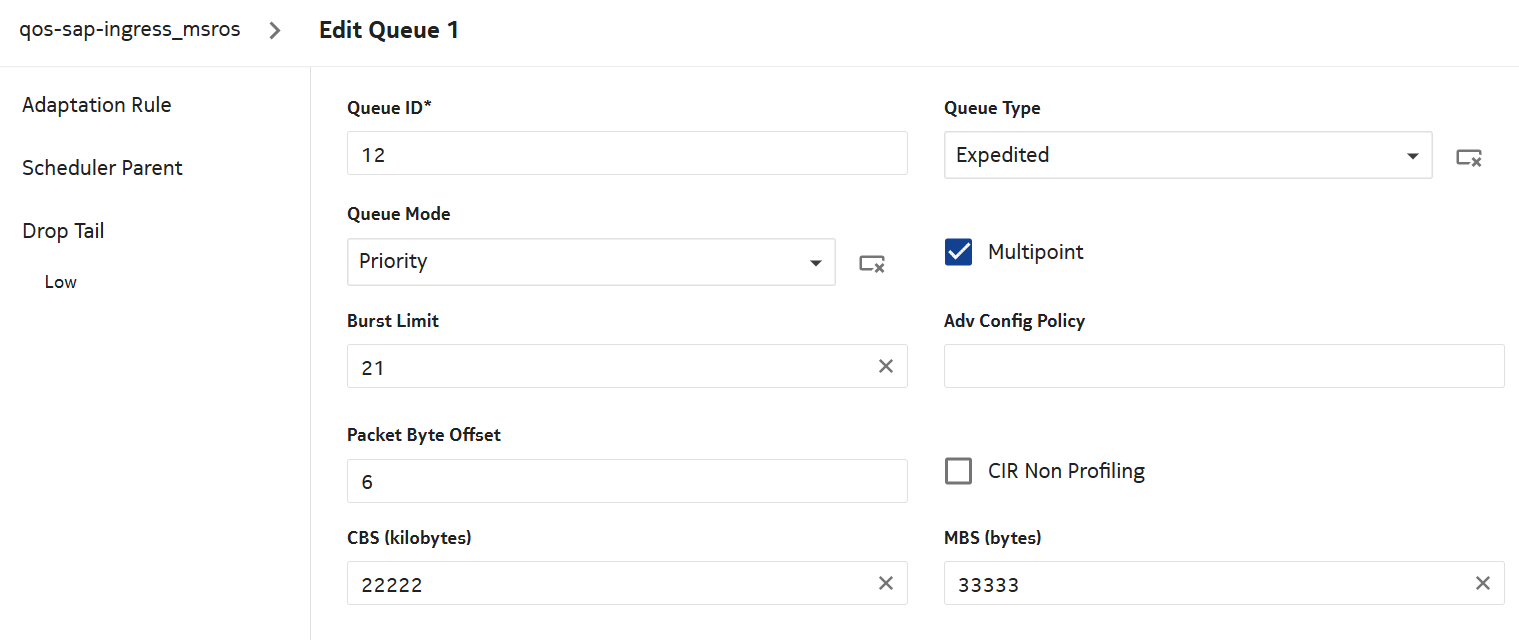Image resolution: width=1519 pixels, height=640 pixels.
Task: Click into the Queue ID field
Action: [627, 154]
